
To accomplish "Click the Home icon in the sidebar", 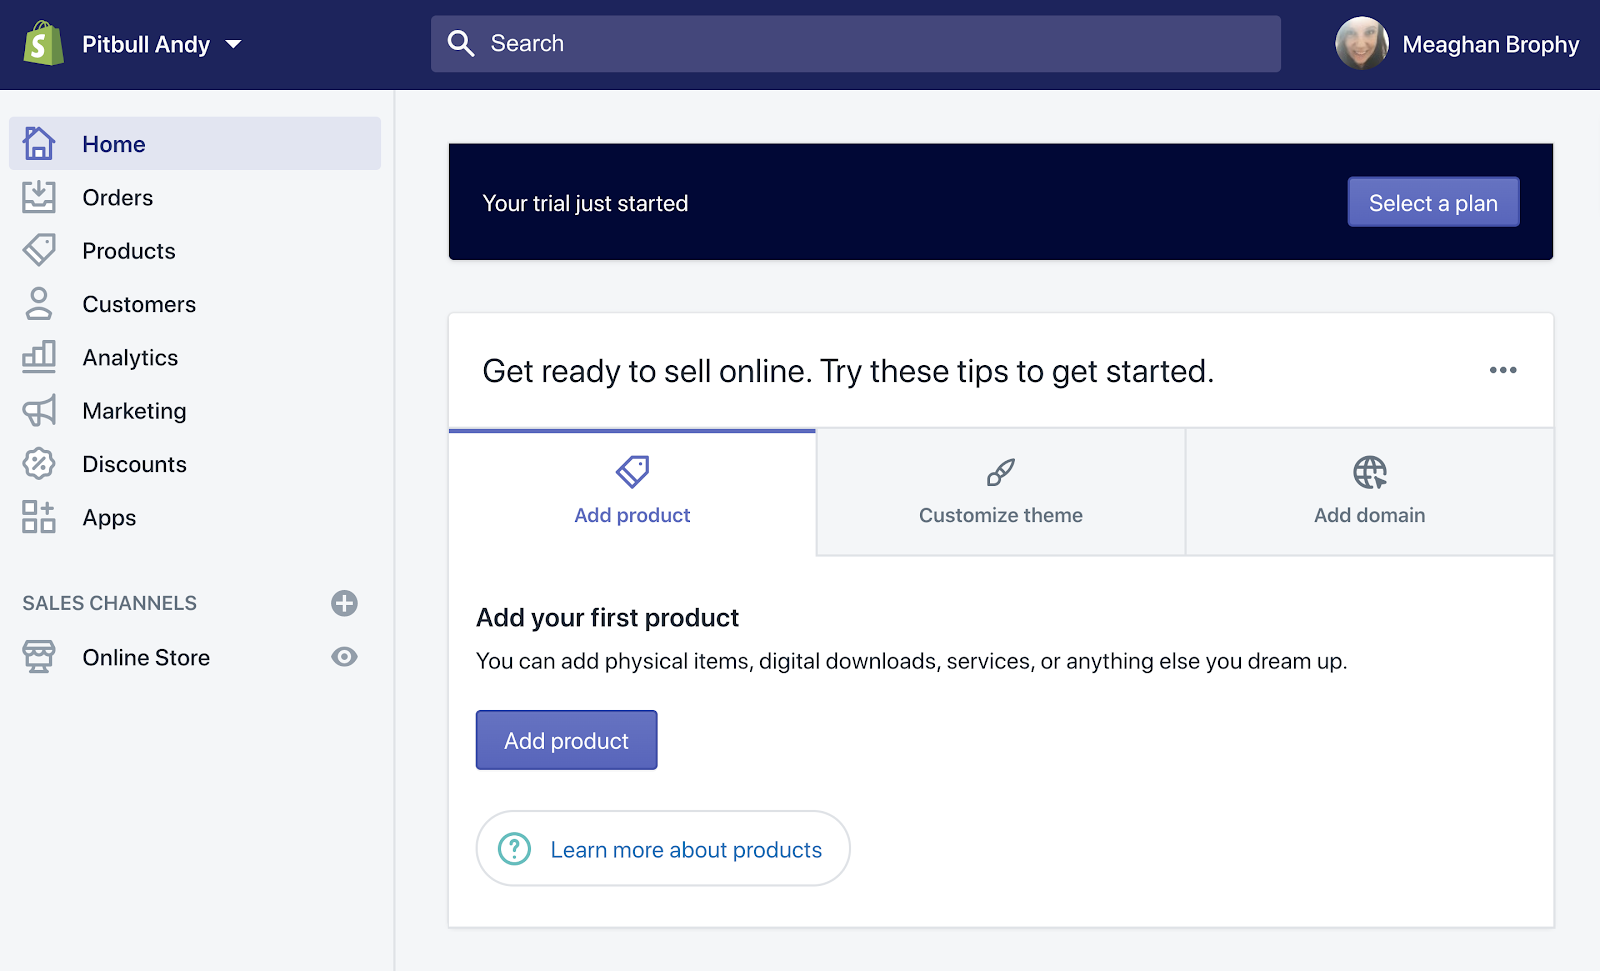I will [39, 143].
